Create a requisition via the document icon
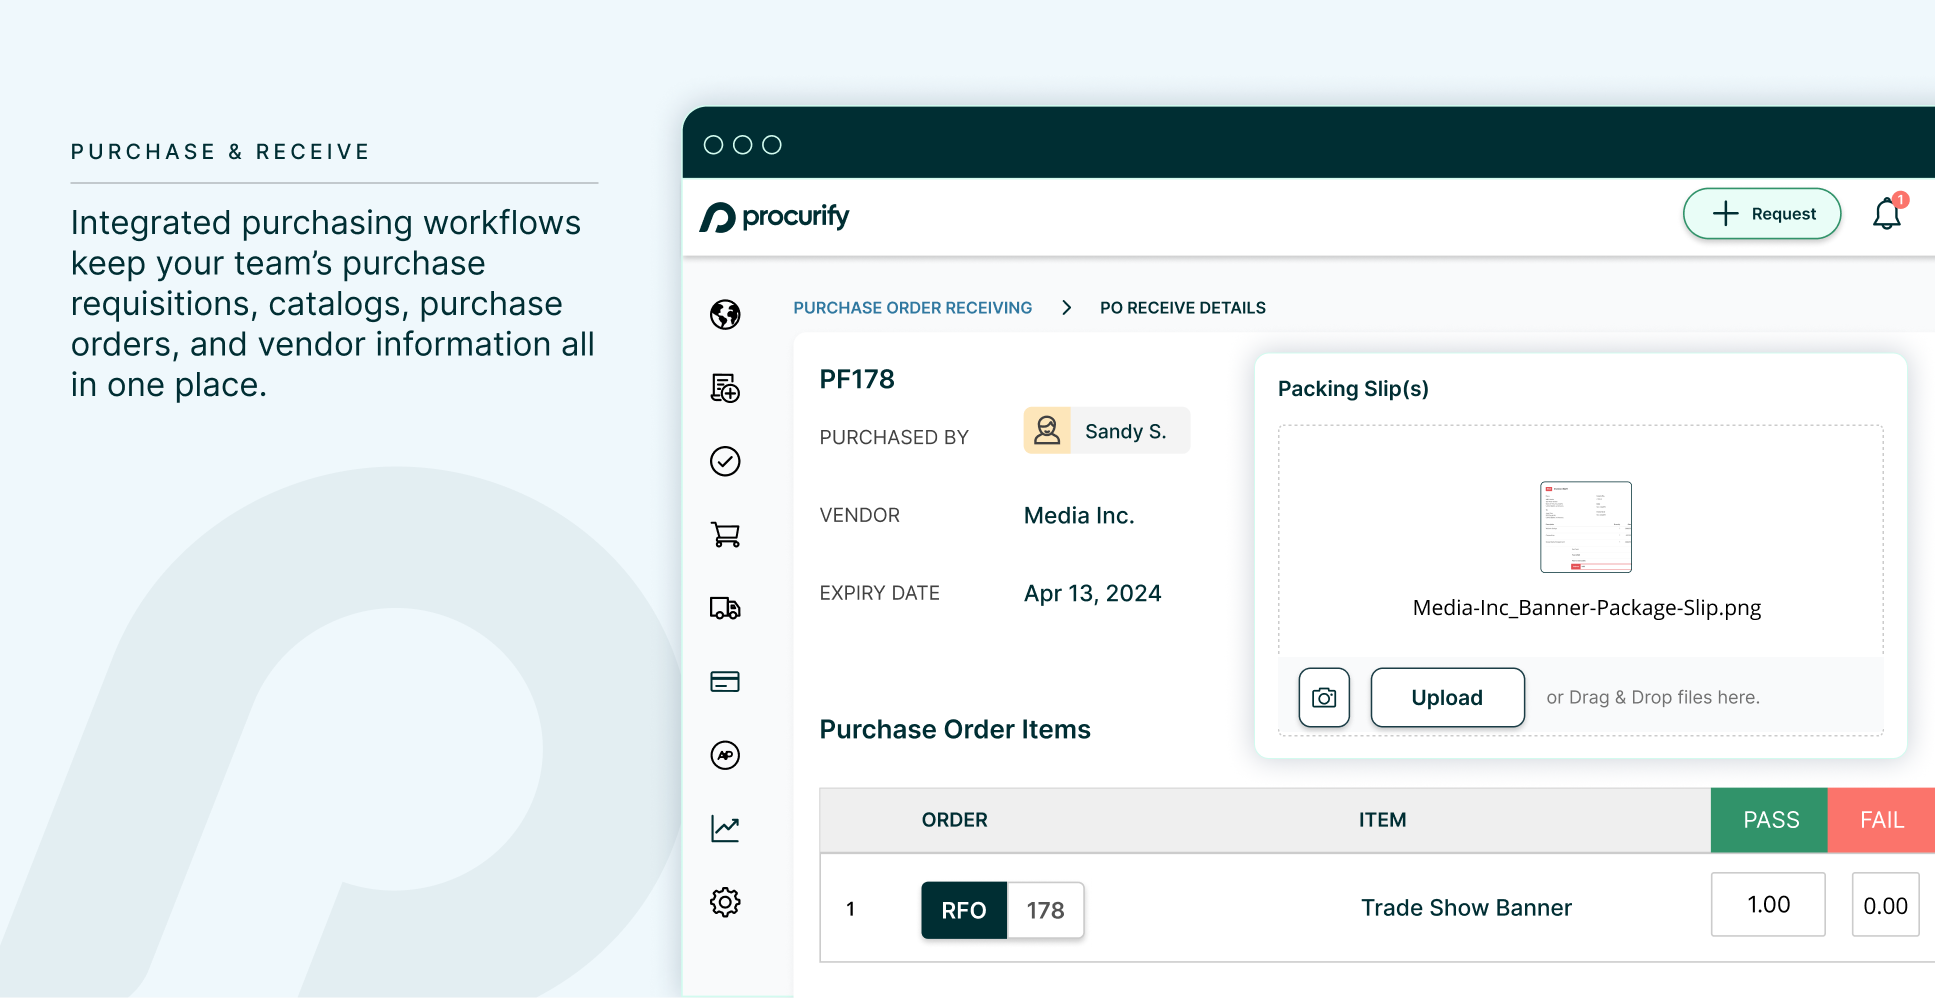1936x998 pixels. [x=725, y=389]
